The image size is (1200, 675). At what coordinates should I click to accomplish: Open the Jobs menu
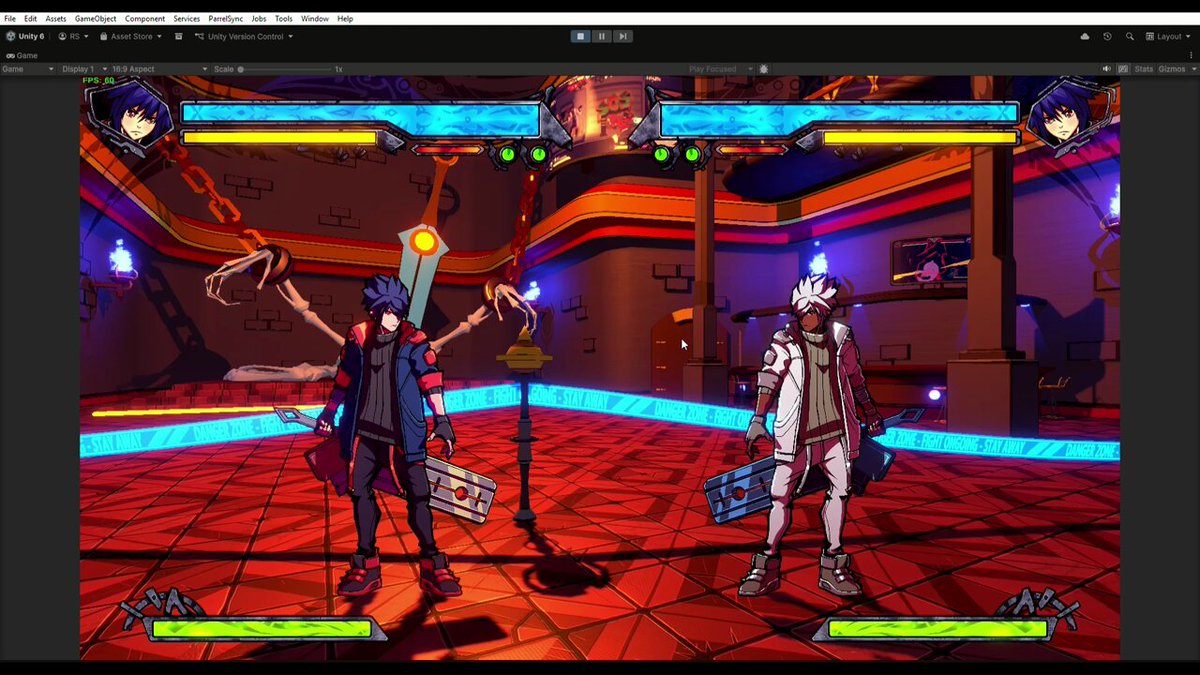coord(259,19)
